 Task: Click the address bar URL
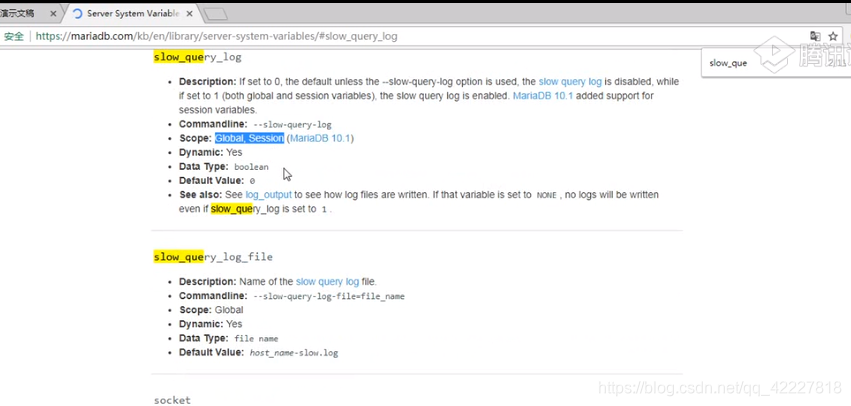pos(217,36)
